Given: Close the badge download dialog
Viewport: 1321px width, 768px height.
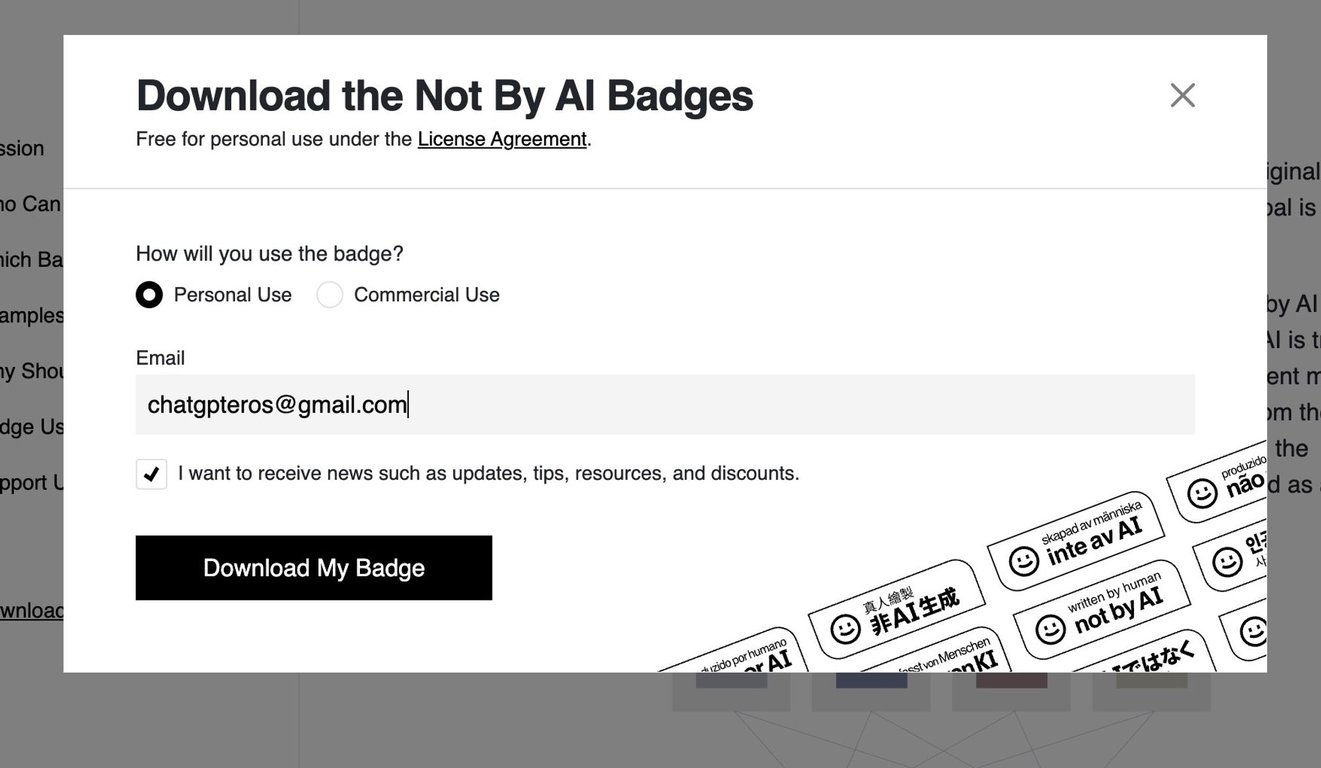Looking at the screenshot, I should pyautogui.click(x=1182, y=95).
